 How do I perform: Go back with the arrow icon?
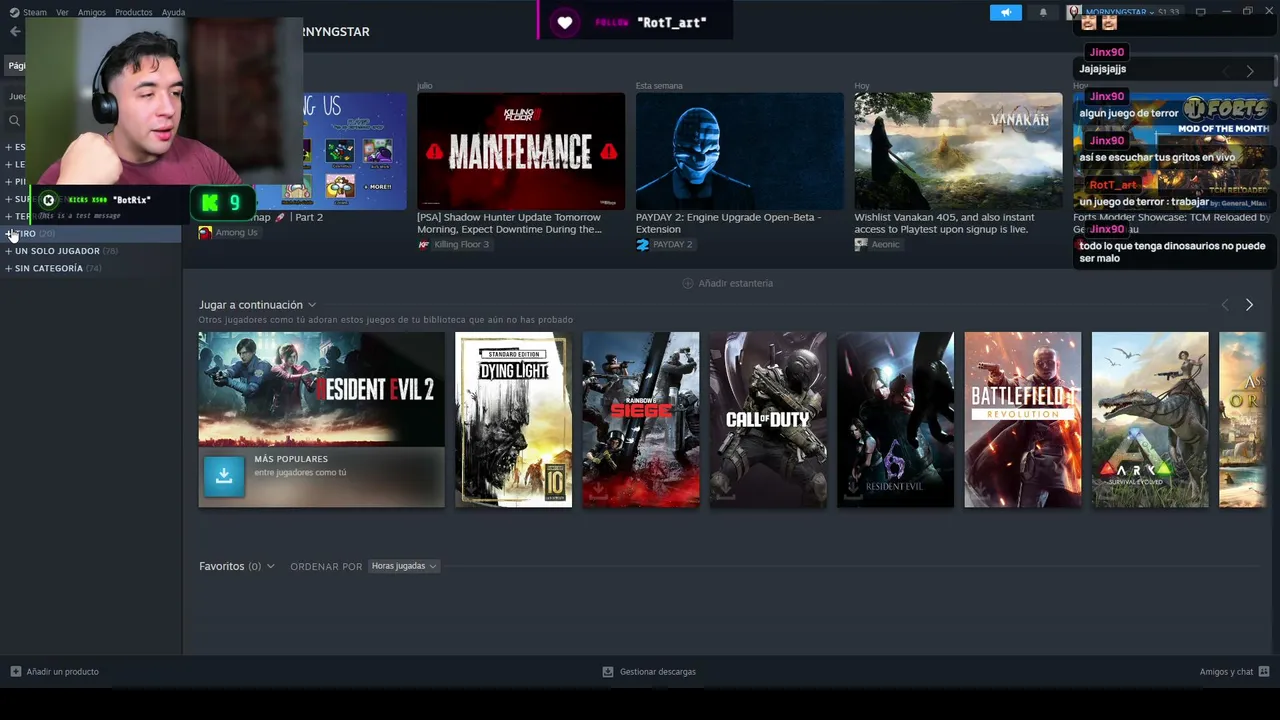tap(14, 31)
